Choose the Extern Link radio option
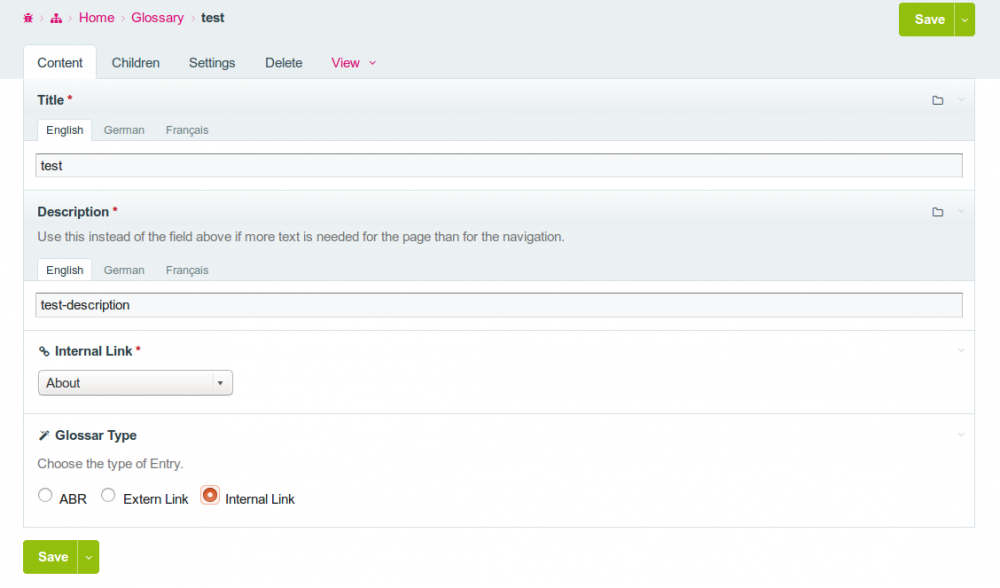Screen dimensions: 1000x588 [x=109, y=495]
